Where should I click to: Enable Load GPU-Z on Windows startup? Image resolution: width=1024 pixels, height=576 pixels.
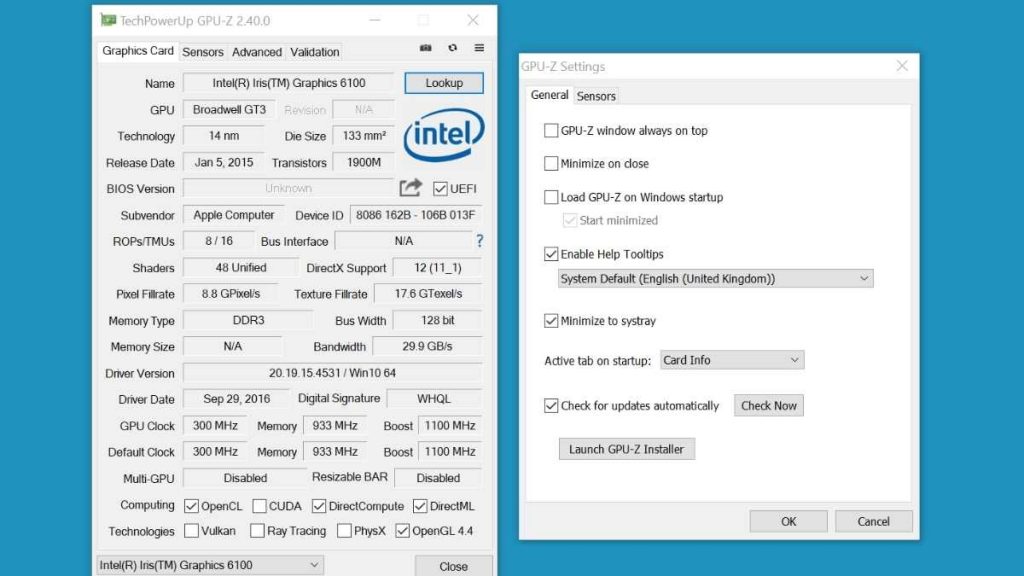(551, 197)
